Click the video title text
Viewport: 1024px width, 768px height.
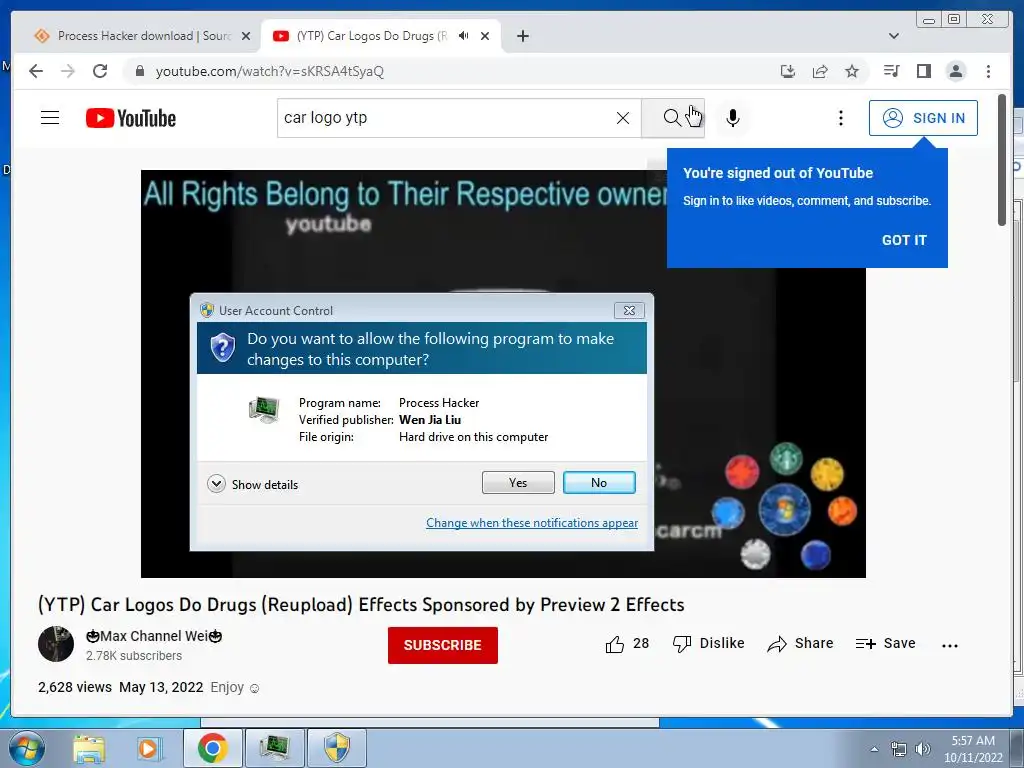pyautogui.click(x=361, y=605)
